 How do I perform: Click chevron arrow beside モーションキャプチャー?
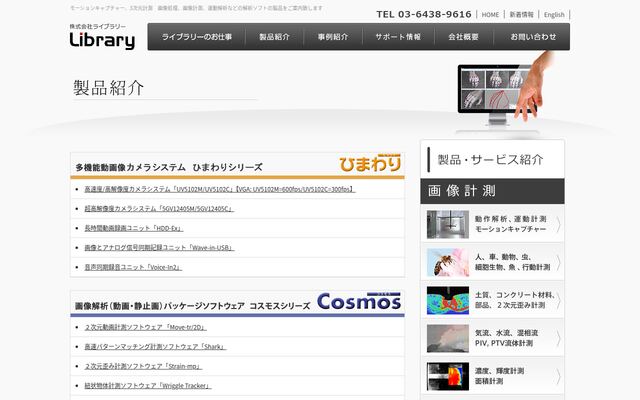[559, 224]
